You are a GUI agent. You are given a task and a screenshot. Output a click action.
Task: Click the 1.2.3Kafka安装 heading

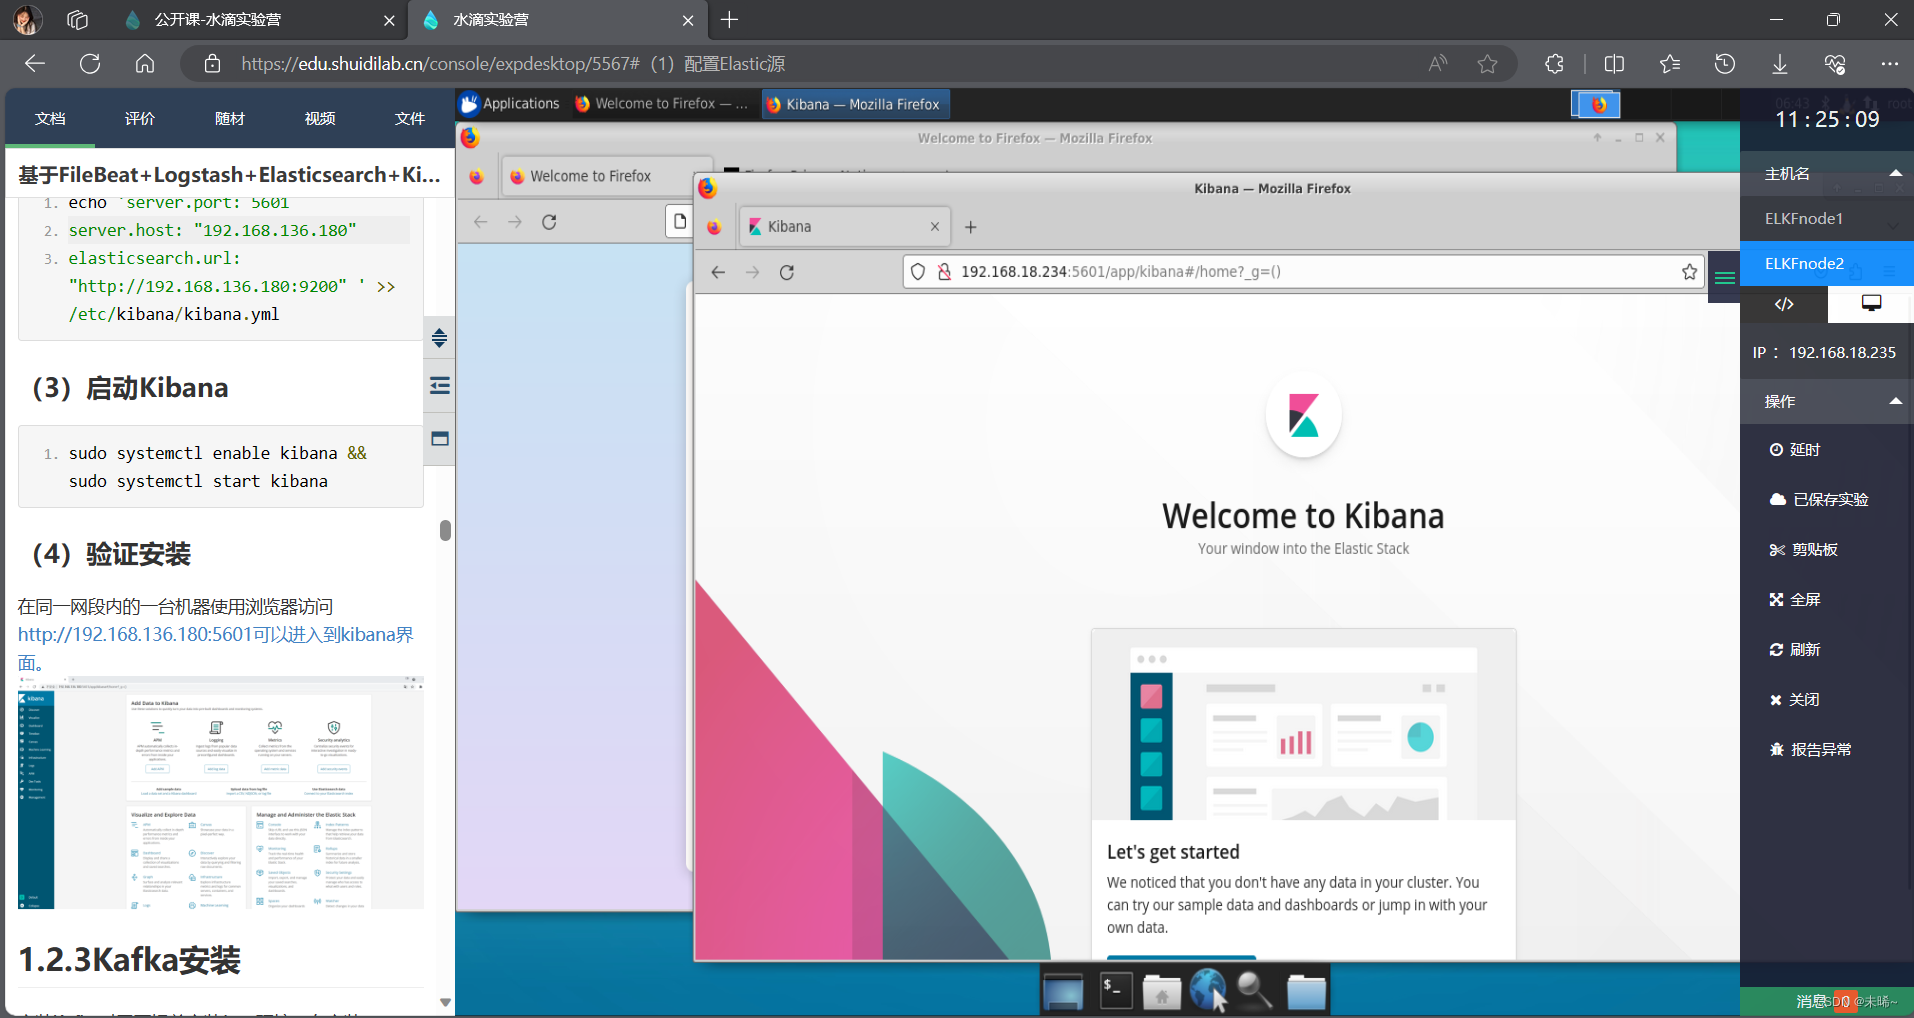click(x=130, y=960)
